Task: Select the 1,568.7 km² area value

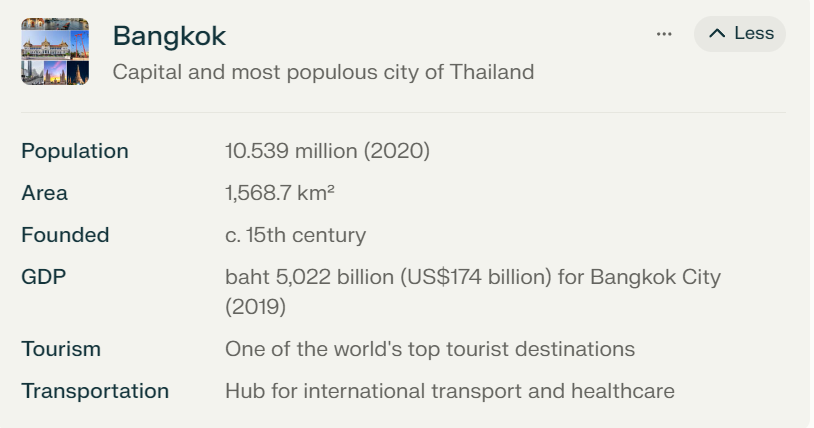Action: tap(280, 193)
